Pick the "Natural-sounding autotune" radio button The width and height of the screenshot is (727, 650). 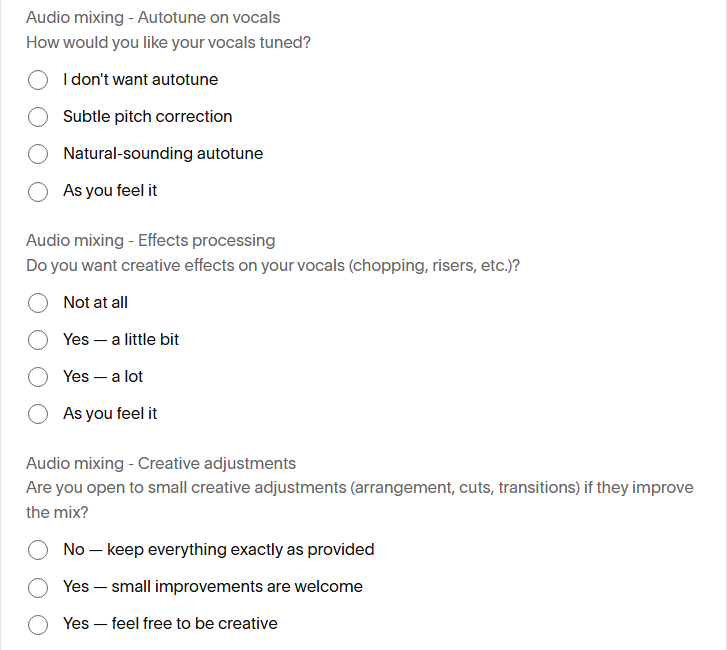[x=38, y=154]
